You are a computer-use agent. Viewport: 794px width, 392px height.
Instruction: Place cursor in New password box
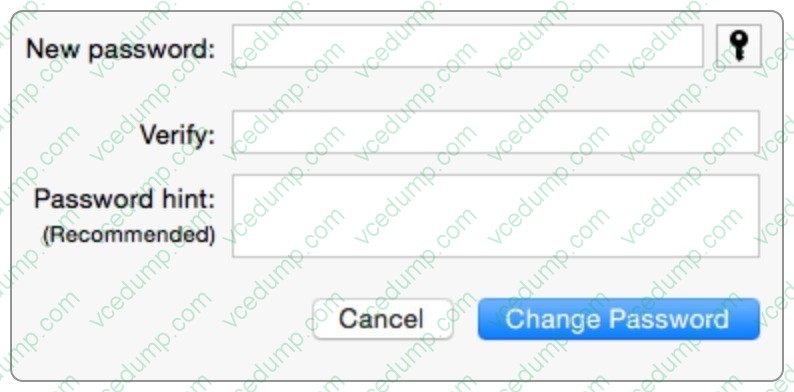click(x=467, y=46)
